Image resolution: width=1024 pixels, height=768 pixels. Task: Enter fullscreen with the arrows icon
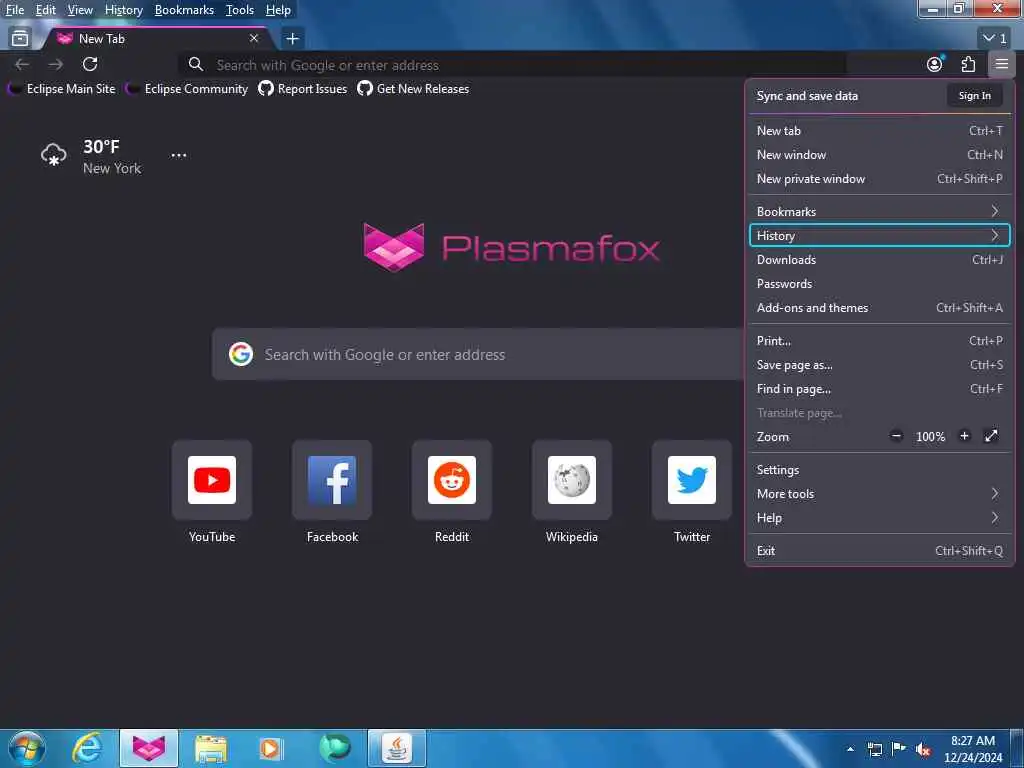[991, 436]
